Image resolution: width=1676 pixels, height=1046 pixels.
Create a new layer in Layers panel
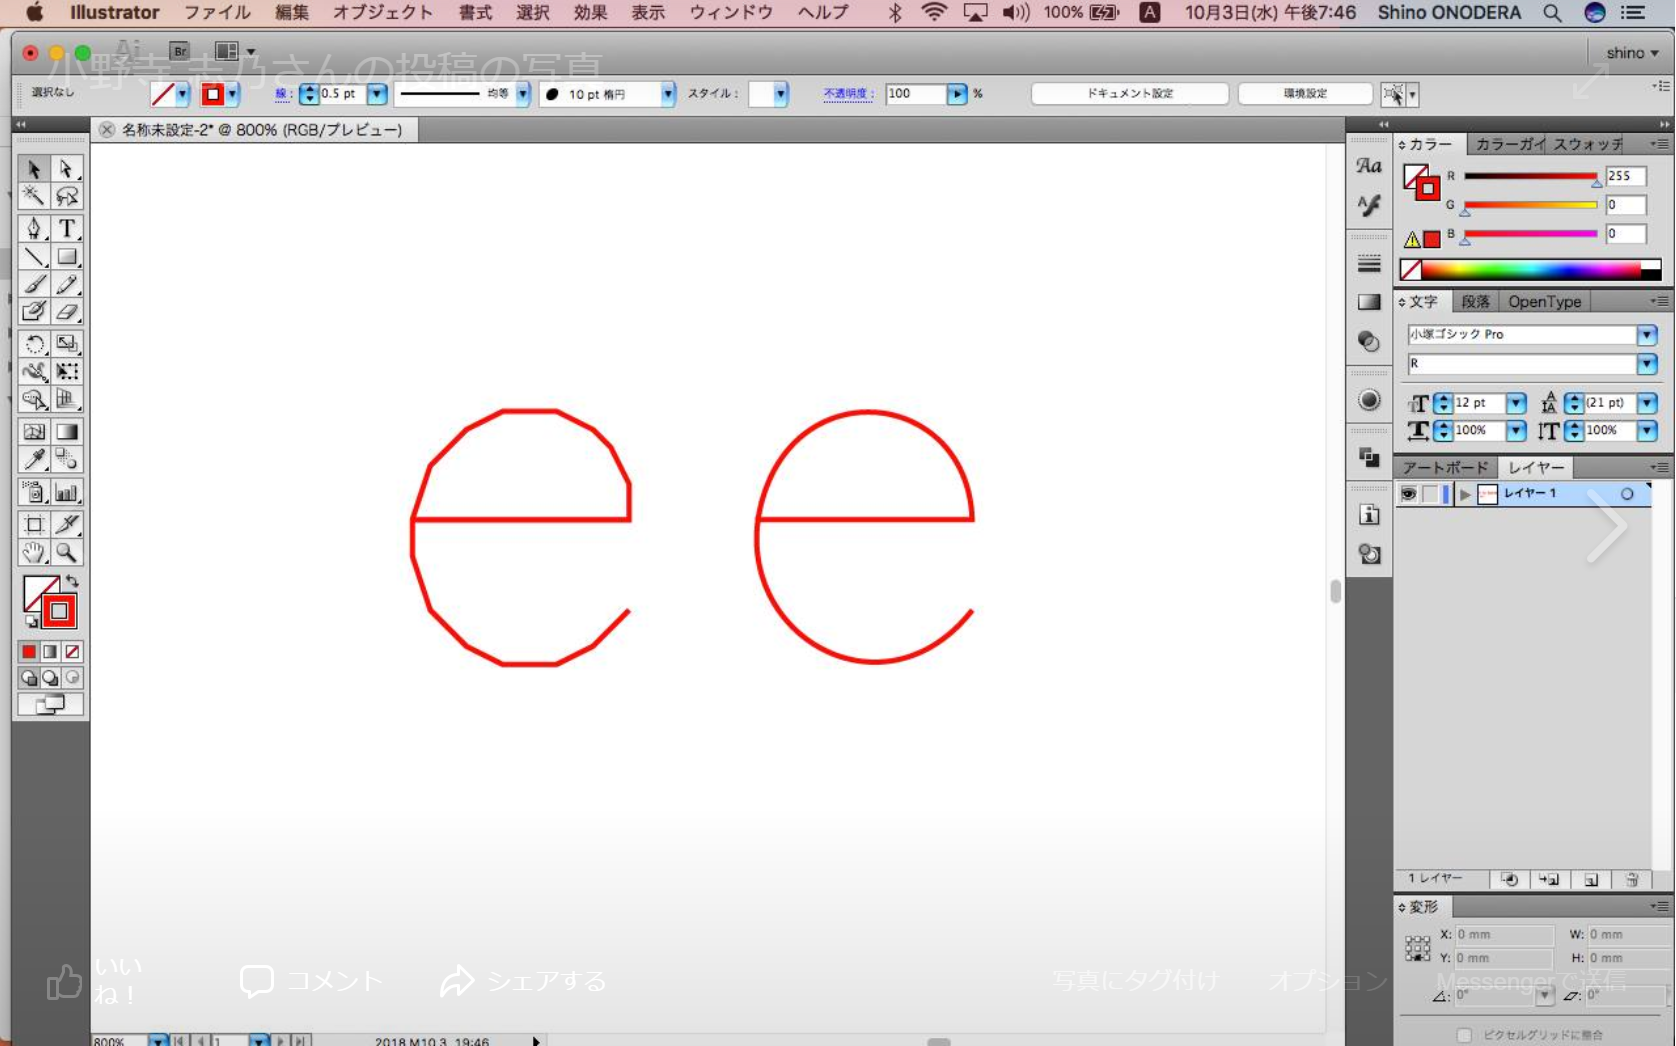pos(1590,880)
